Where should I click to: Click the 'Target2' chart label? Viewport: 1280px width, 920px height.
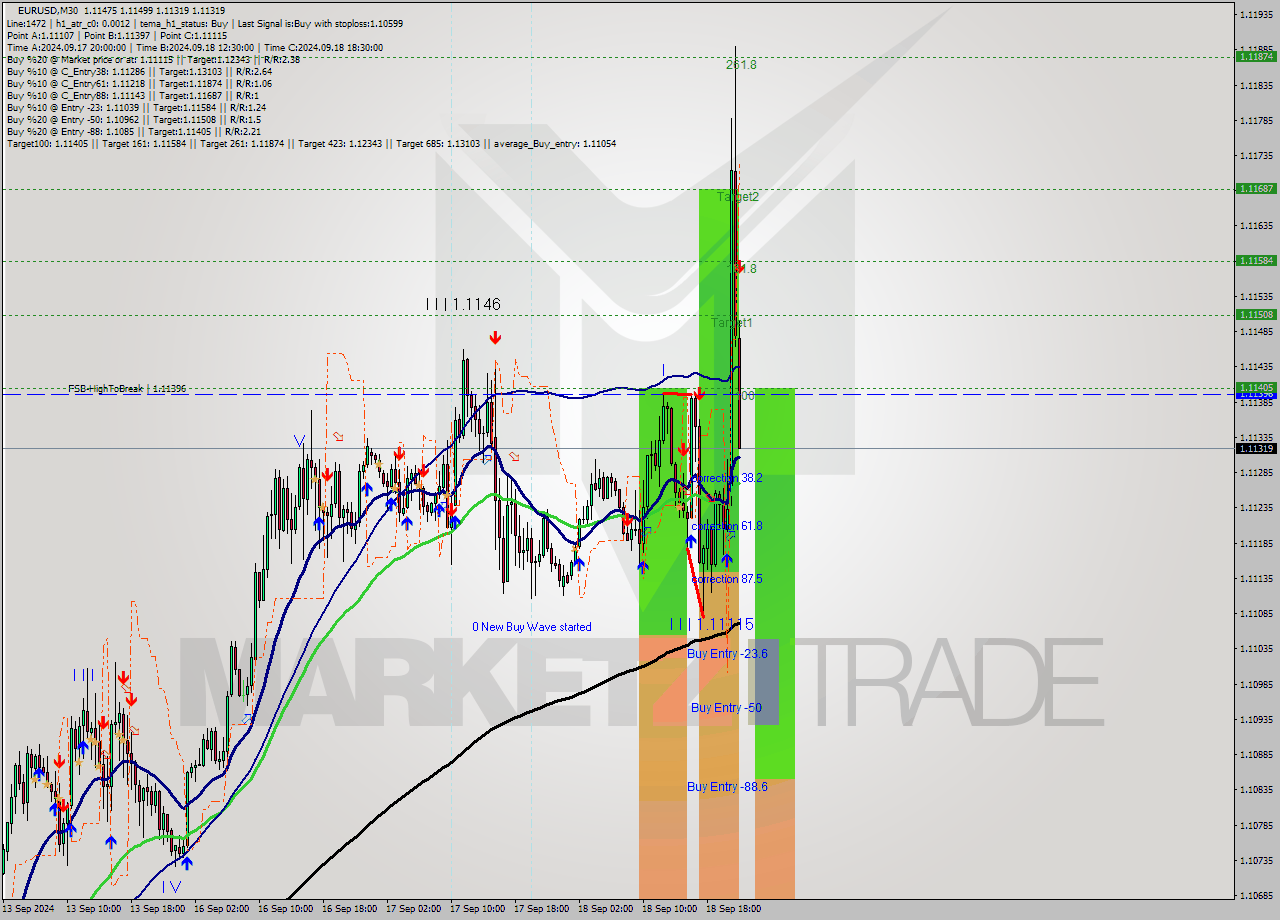click(738, 197)
